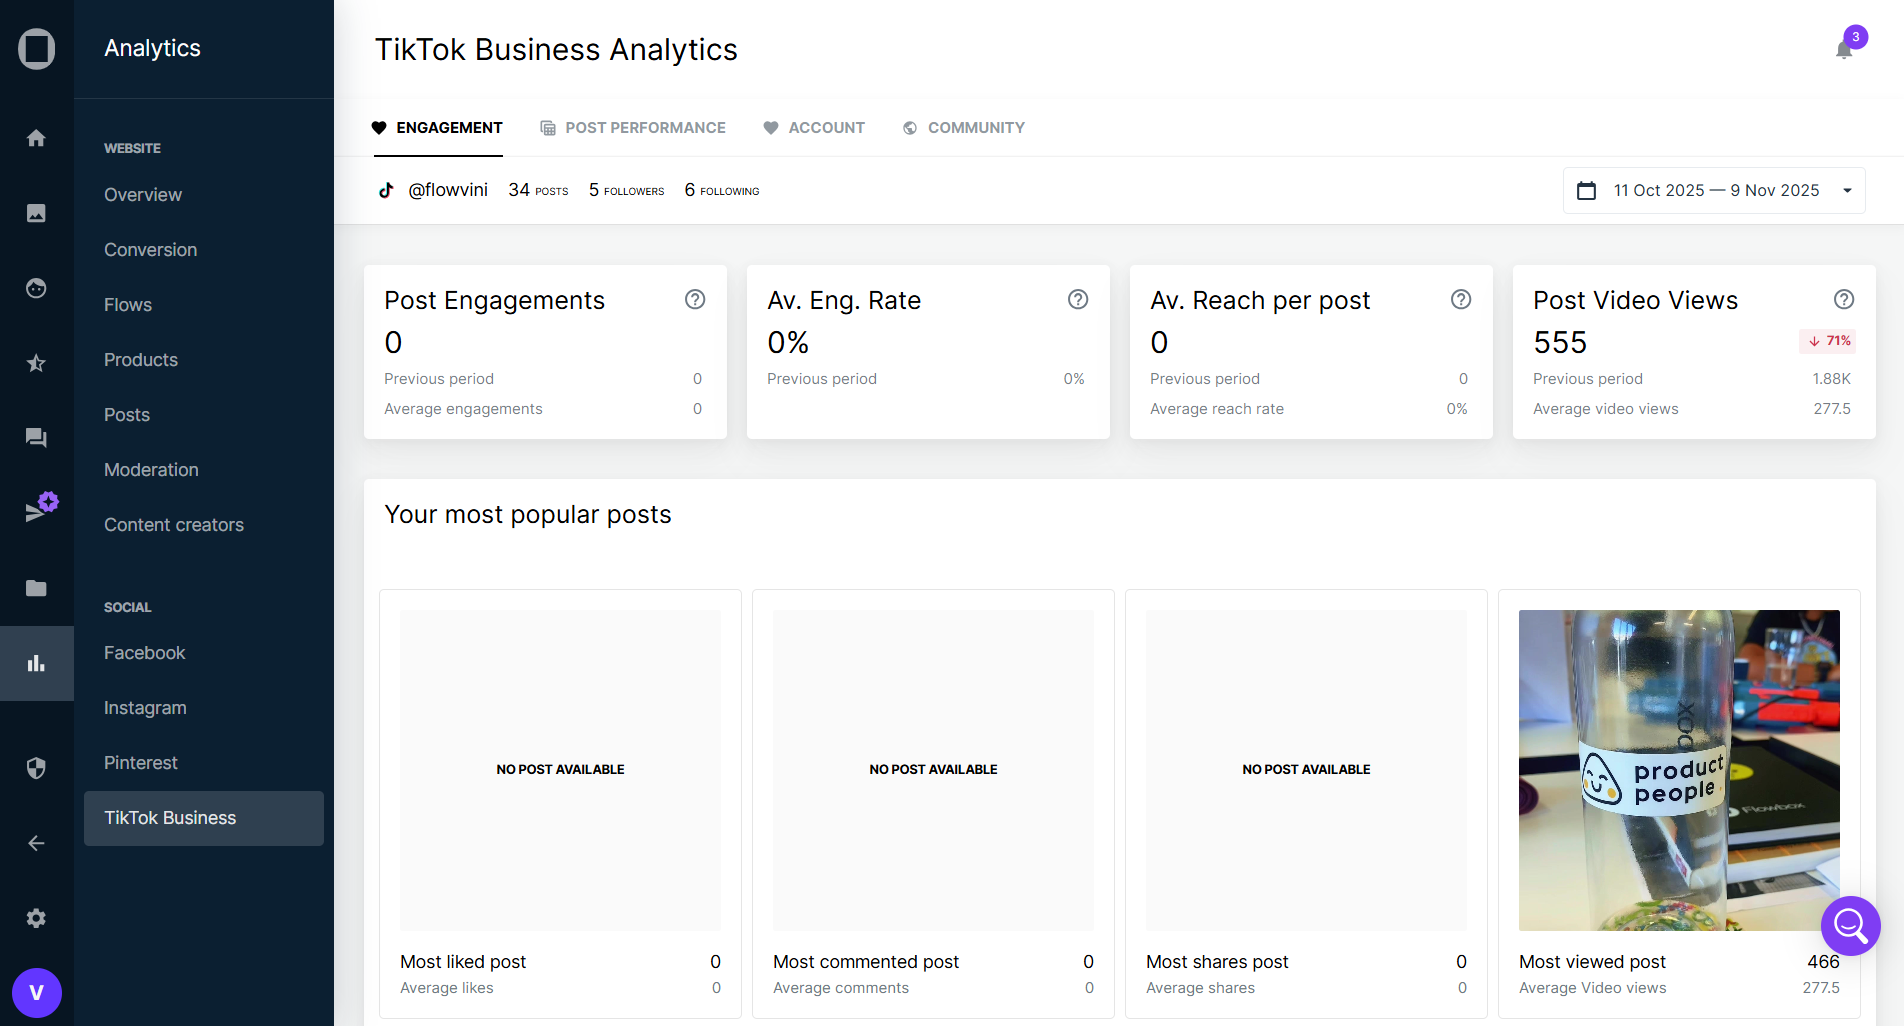Screen dimensions: 1904x1026
Task: Show help for Post Video Views card
Action: click(x=1844, y=299)
